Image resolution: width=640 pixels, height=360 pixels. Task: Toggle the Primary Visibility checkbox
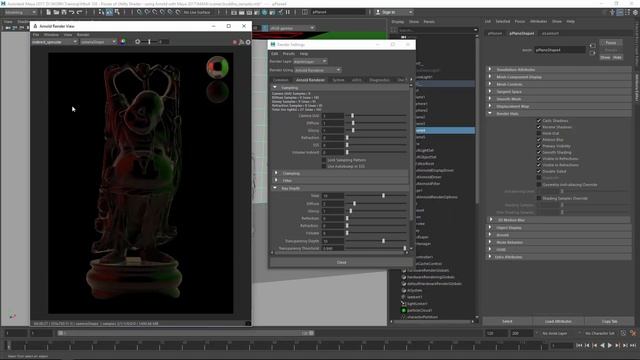click(539, 146)
